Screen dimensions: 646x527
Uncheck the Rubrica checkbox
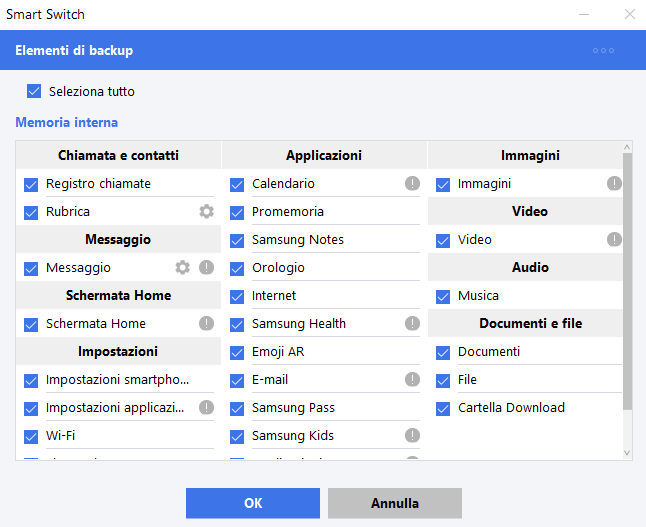[31, 213]
